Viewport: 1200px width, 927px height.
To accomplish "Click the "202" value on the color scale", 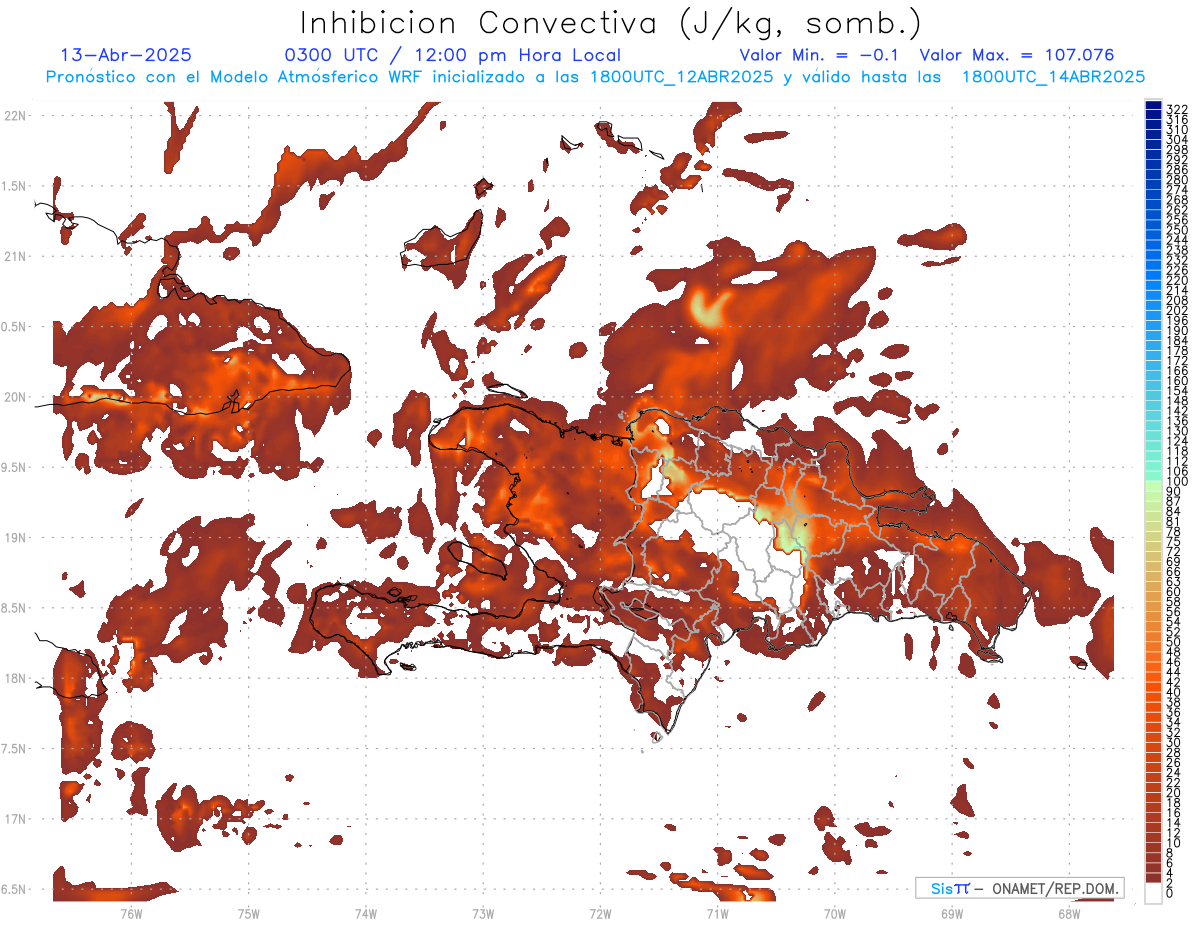I will click(x=1177, y=310).
